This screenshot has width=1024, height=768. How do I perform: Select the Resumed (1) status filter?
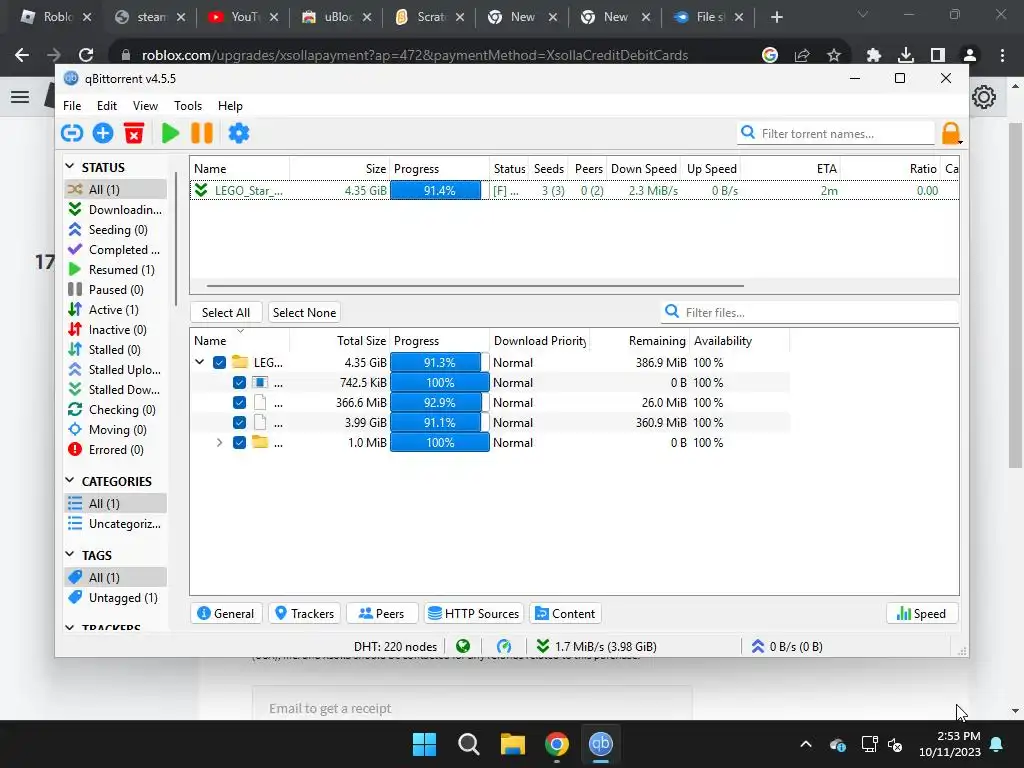115,270
